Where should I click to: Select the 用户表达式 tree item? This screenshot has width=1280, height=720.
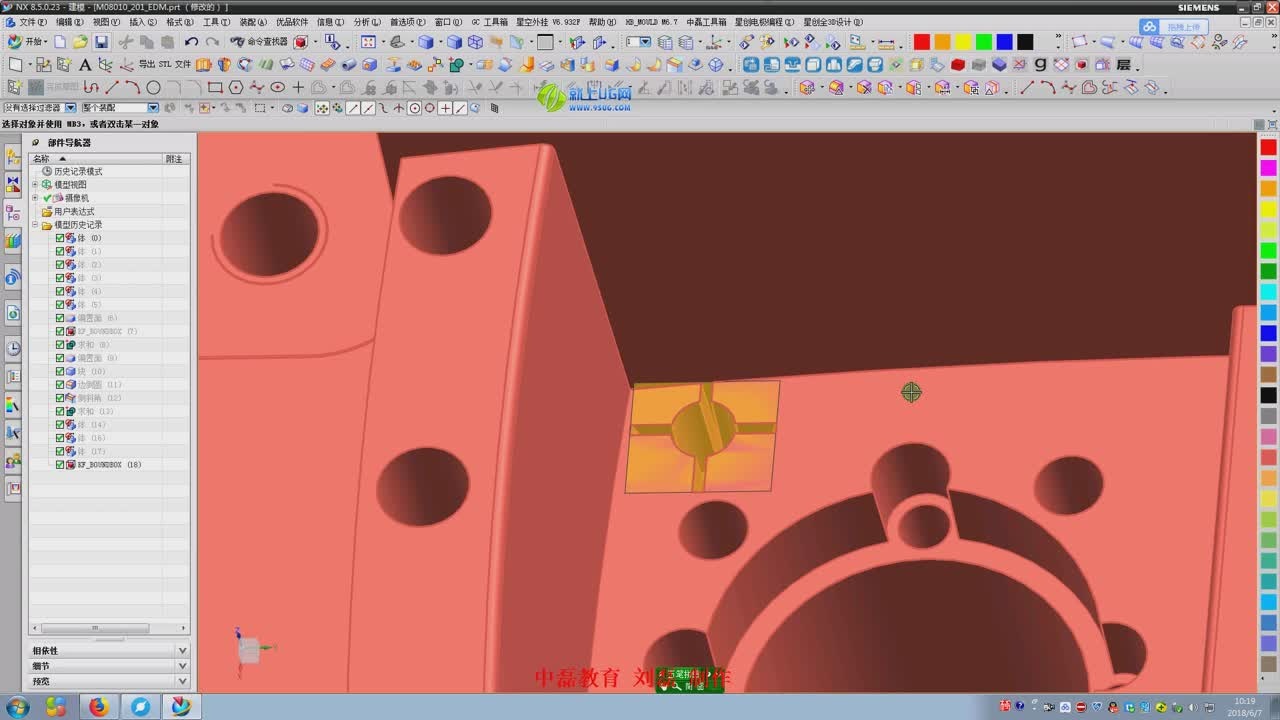pos(74,212)
